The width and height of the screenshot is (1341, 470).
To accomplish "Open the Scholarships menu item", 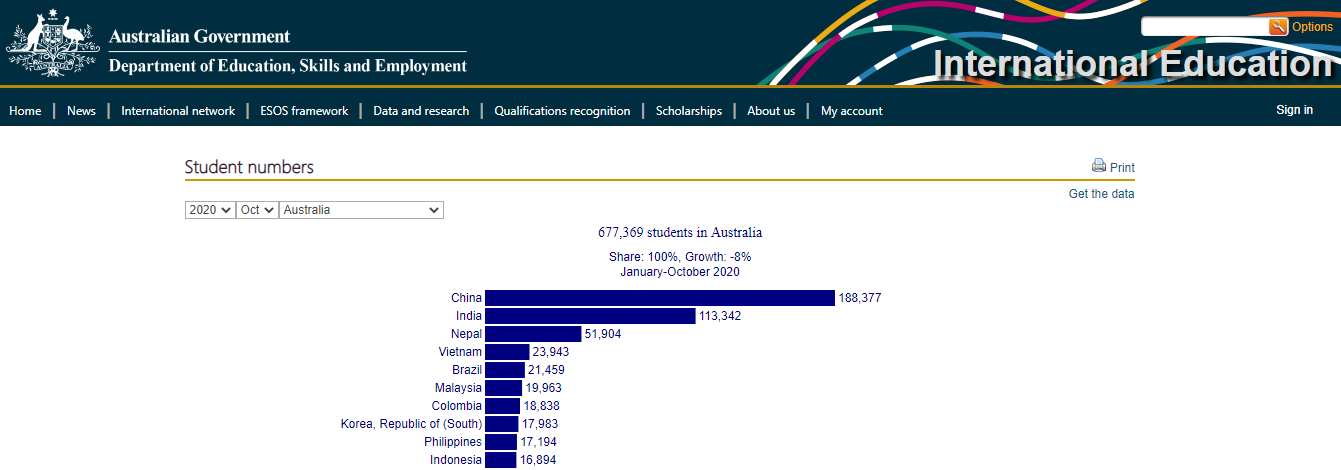I will [x=689, y=111].
